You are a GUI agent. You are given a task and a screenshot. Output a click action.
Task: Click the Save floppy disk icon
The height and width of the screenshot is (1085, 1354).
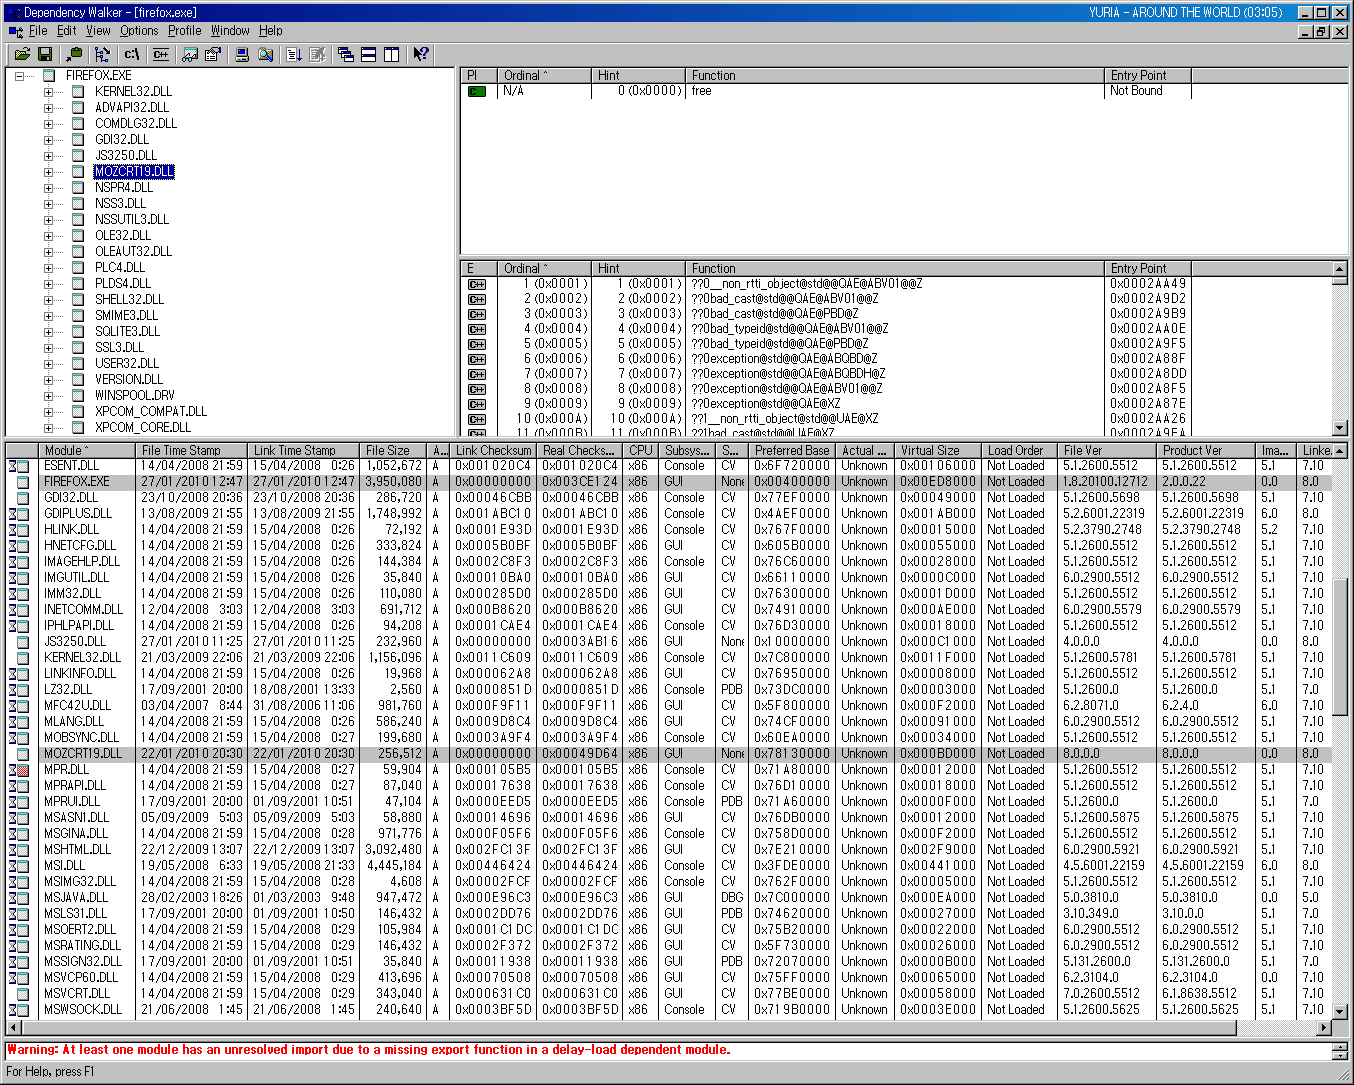click(x=44, y=54)
